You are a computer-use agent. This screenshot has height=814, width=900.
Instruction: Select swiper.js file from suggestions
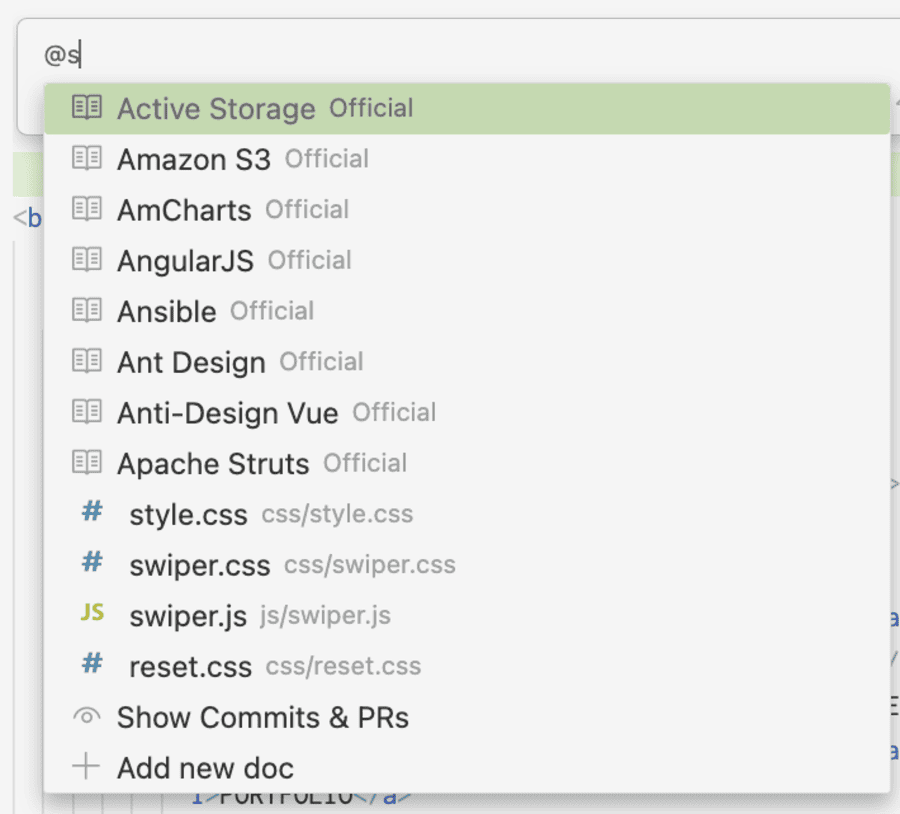(467, 615)
